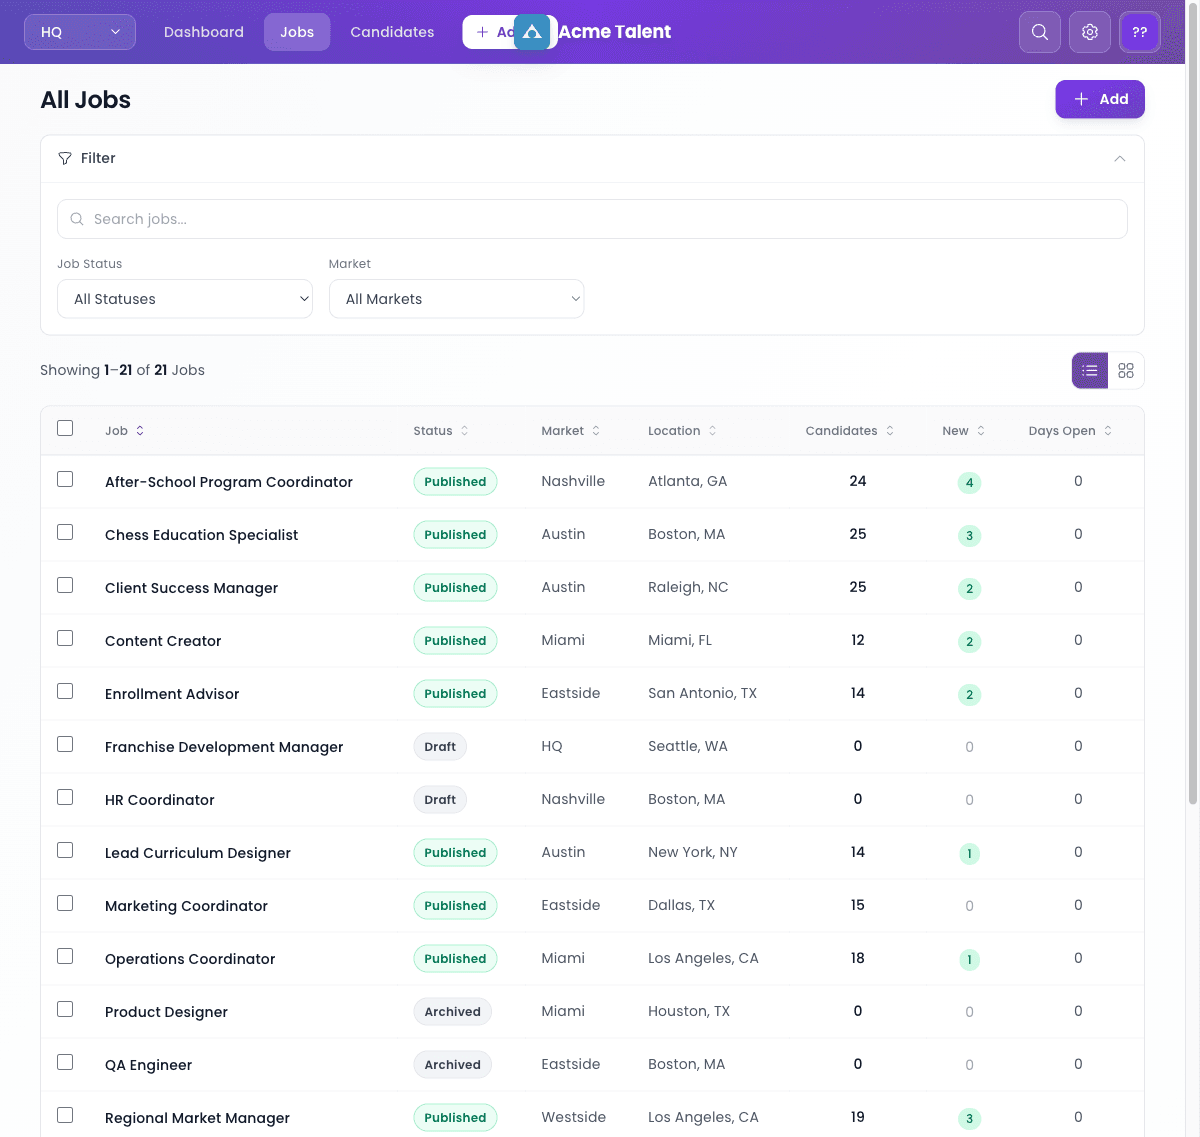Open the HQ workspace dropdown

[79, 31]
